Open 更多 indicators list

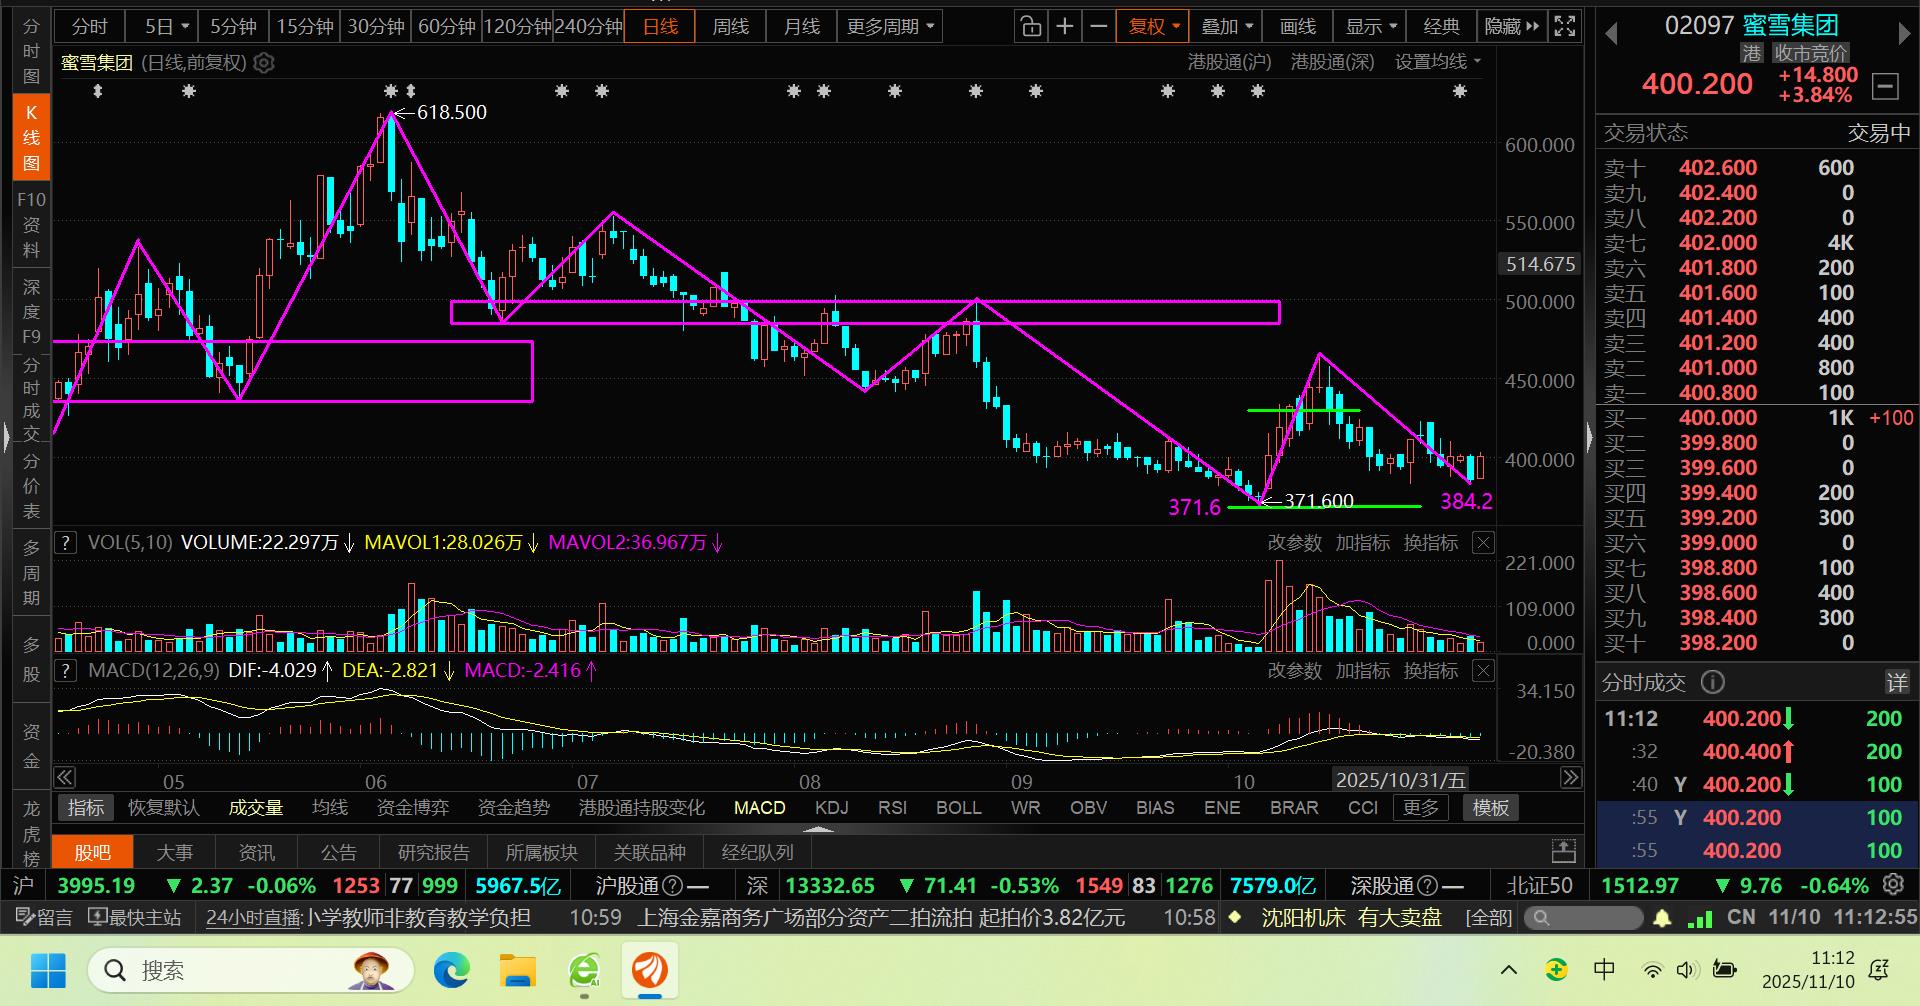pos(1421,808)
